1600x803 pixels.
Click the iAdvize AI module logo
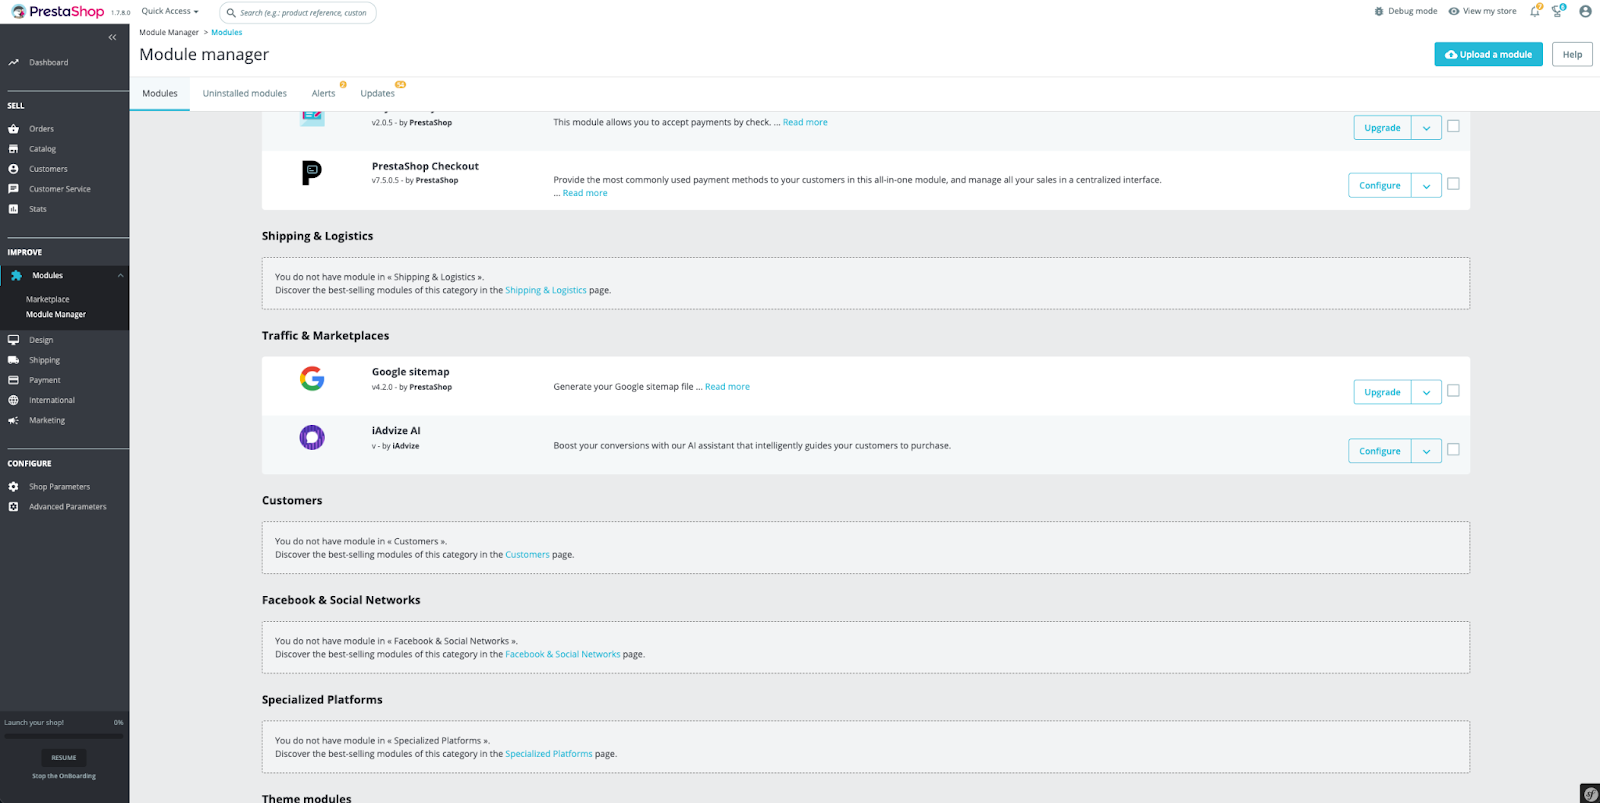(312, 438)
